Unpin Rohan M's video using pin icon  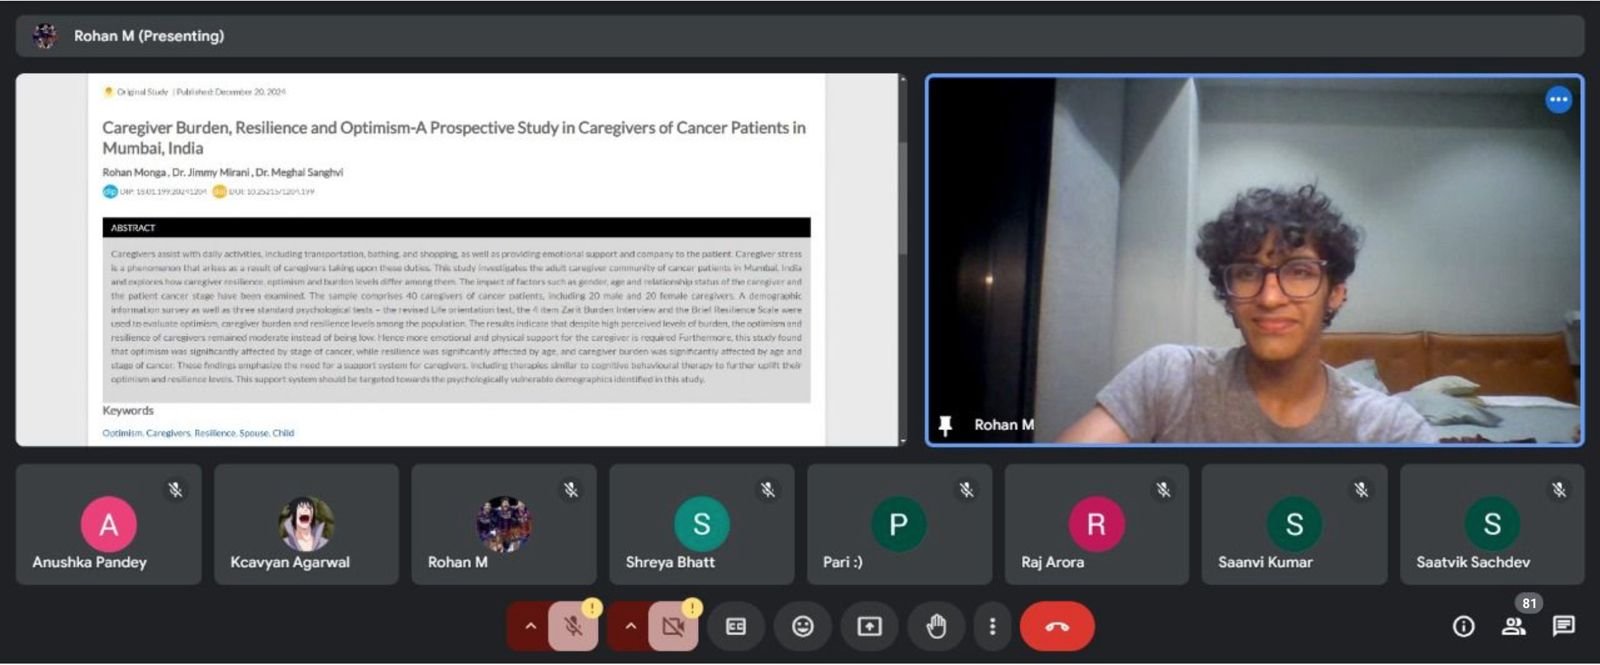coord(945,425)
